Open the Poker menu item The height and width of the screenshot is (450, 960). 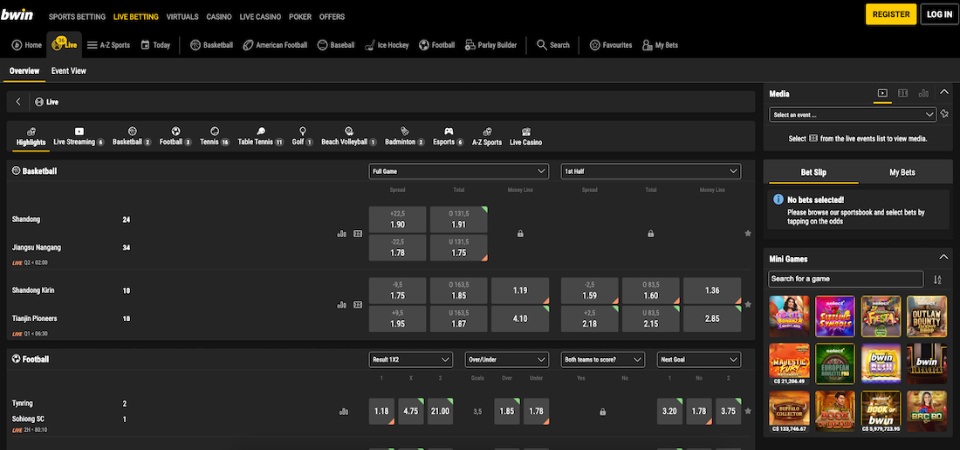(300, 17)
